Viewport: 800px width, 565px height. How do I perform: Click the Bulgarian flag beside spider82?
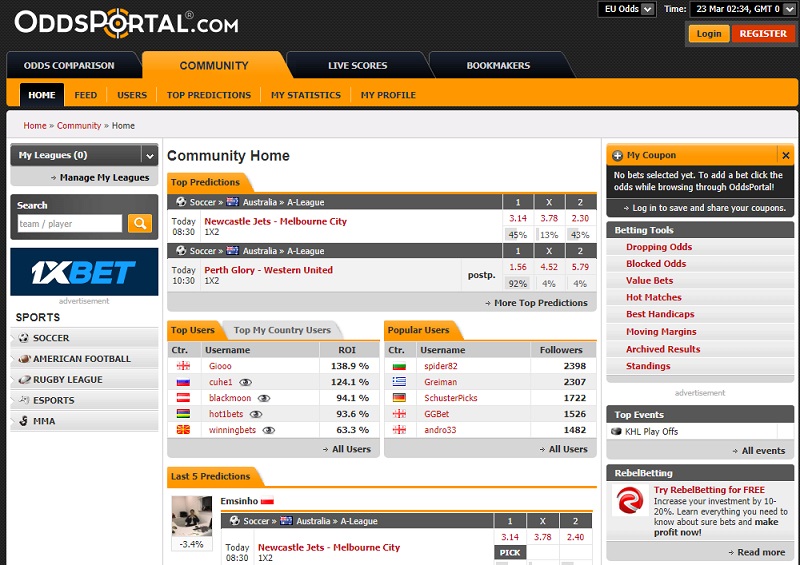399,366
